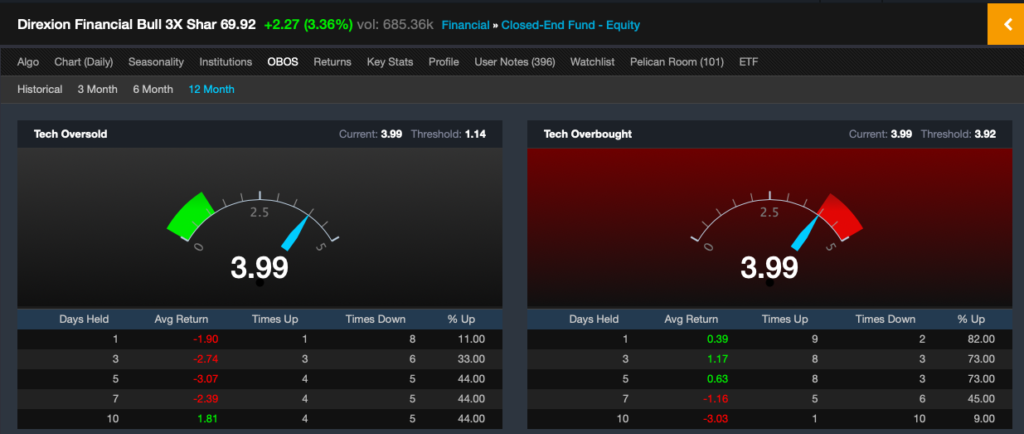This screenshot has height=434, width=1024.
Task: Click Tech Oversold threshold value 1.14
Action: coord(475,134)
